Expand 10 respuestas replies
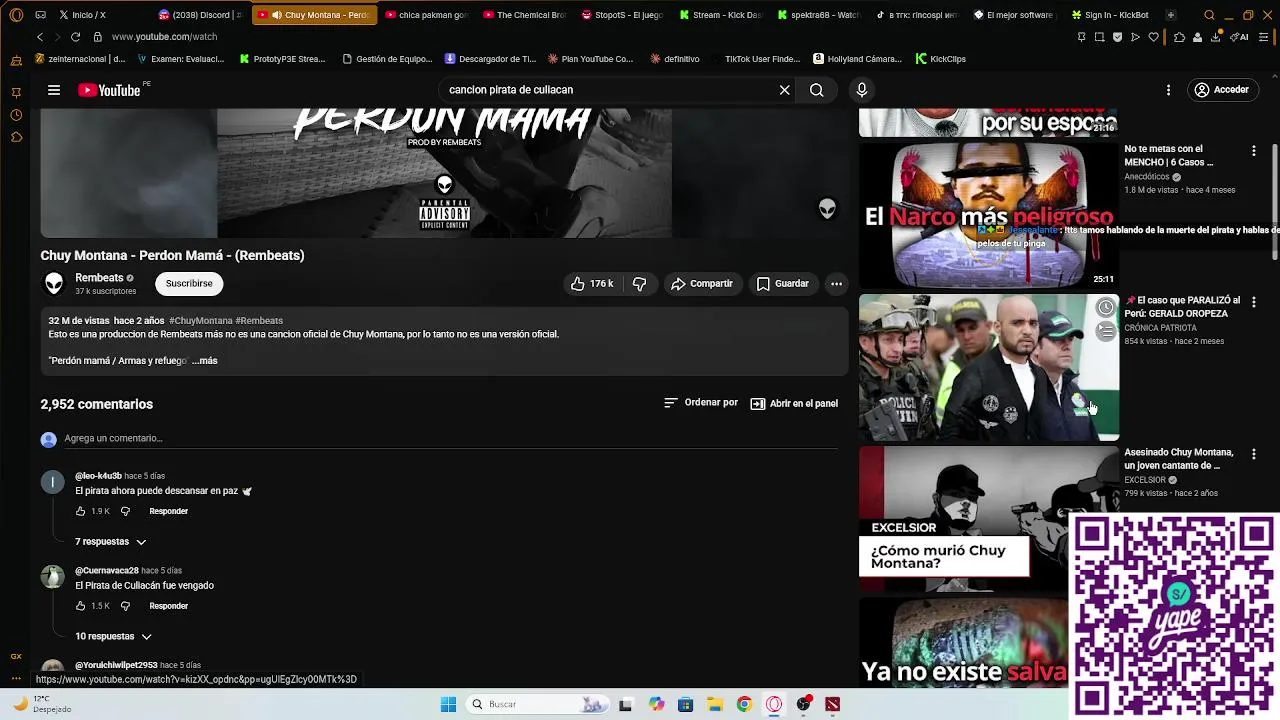This screenshot has width=1280, height=720. coord(113,637)
